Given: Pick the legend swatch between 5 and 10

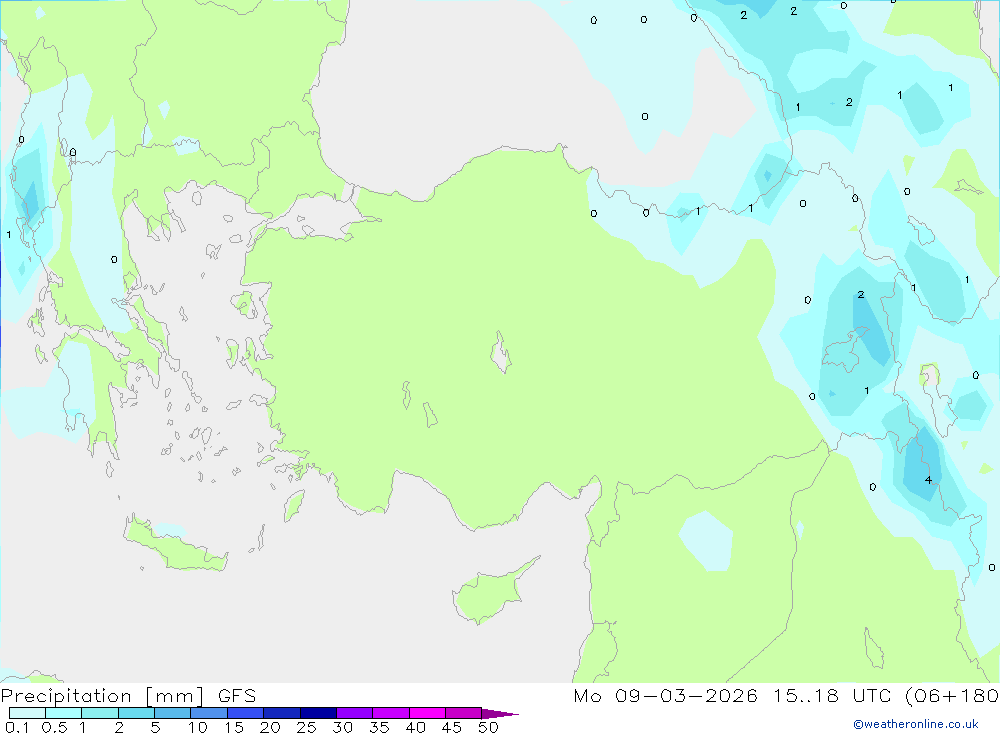Looking at the screenshot, I should tap(173, 713).
